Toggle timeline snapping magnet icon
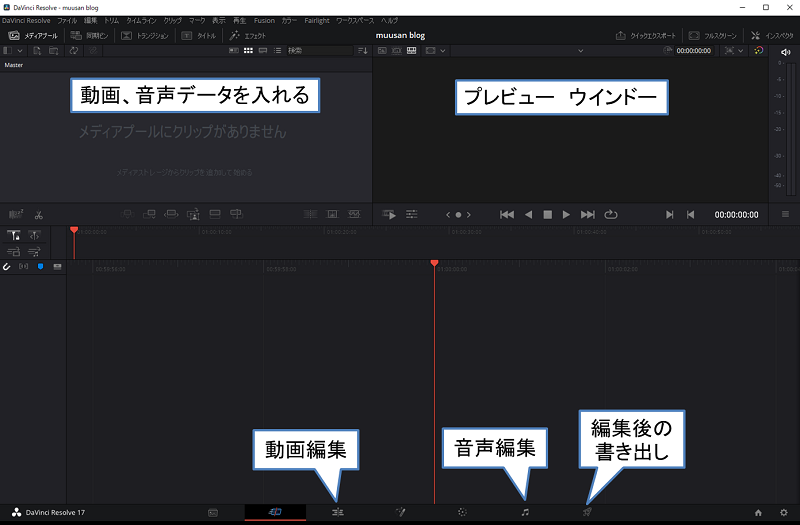This screenshot has width=800, height=525. point(7,266)
